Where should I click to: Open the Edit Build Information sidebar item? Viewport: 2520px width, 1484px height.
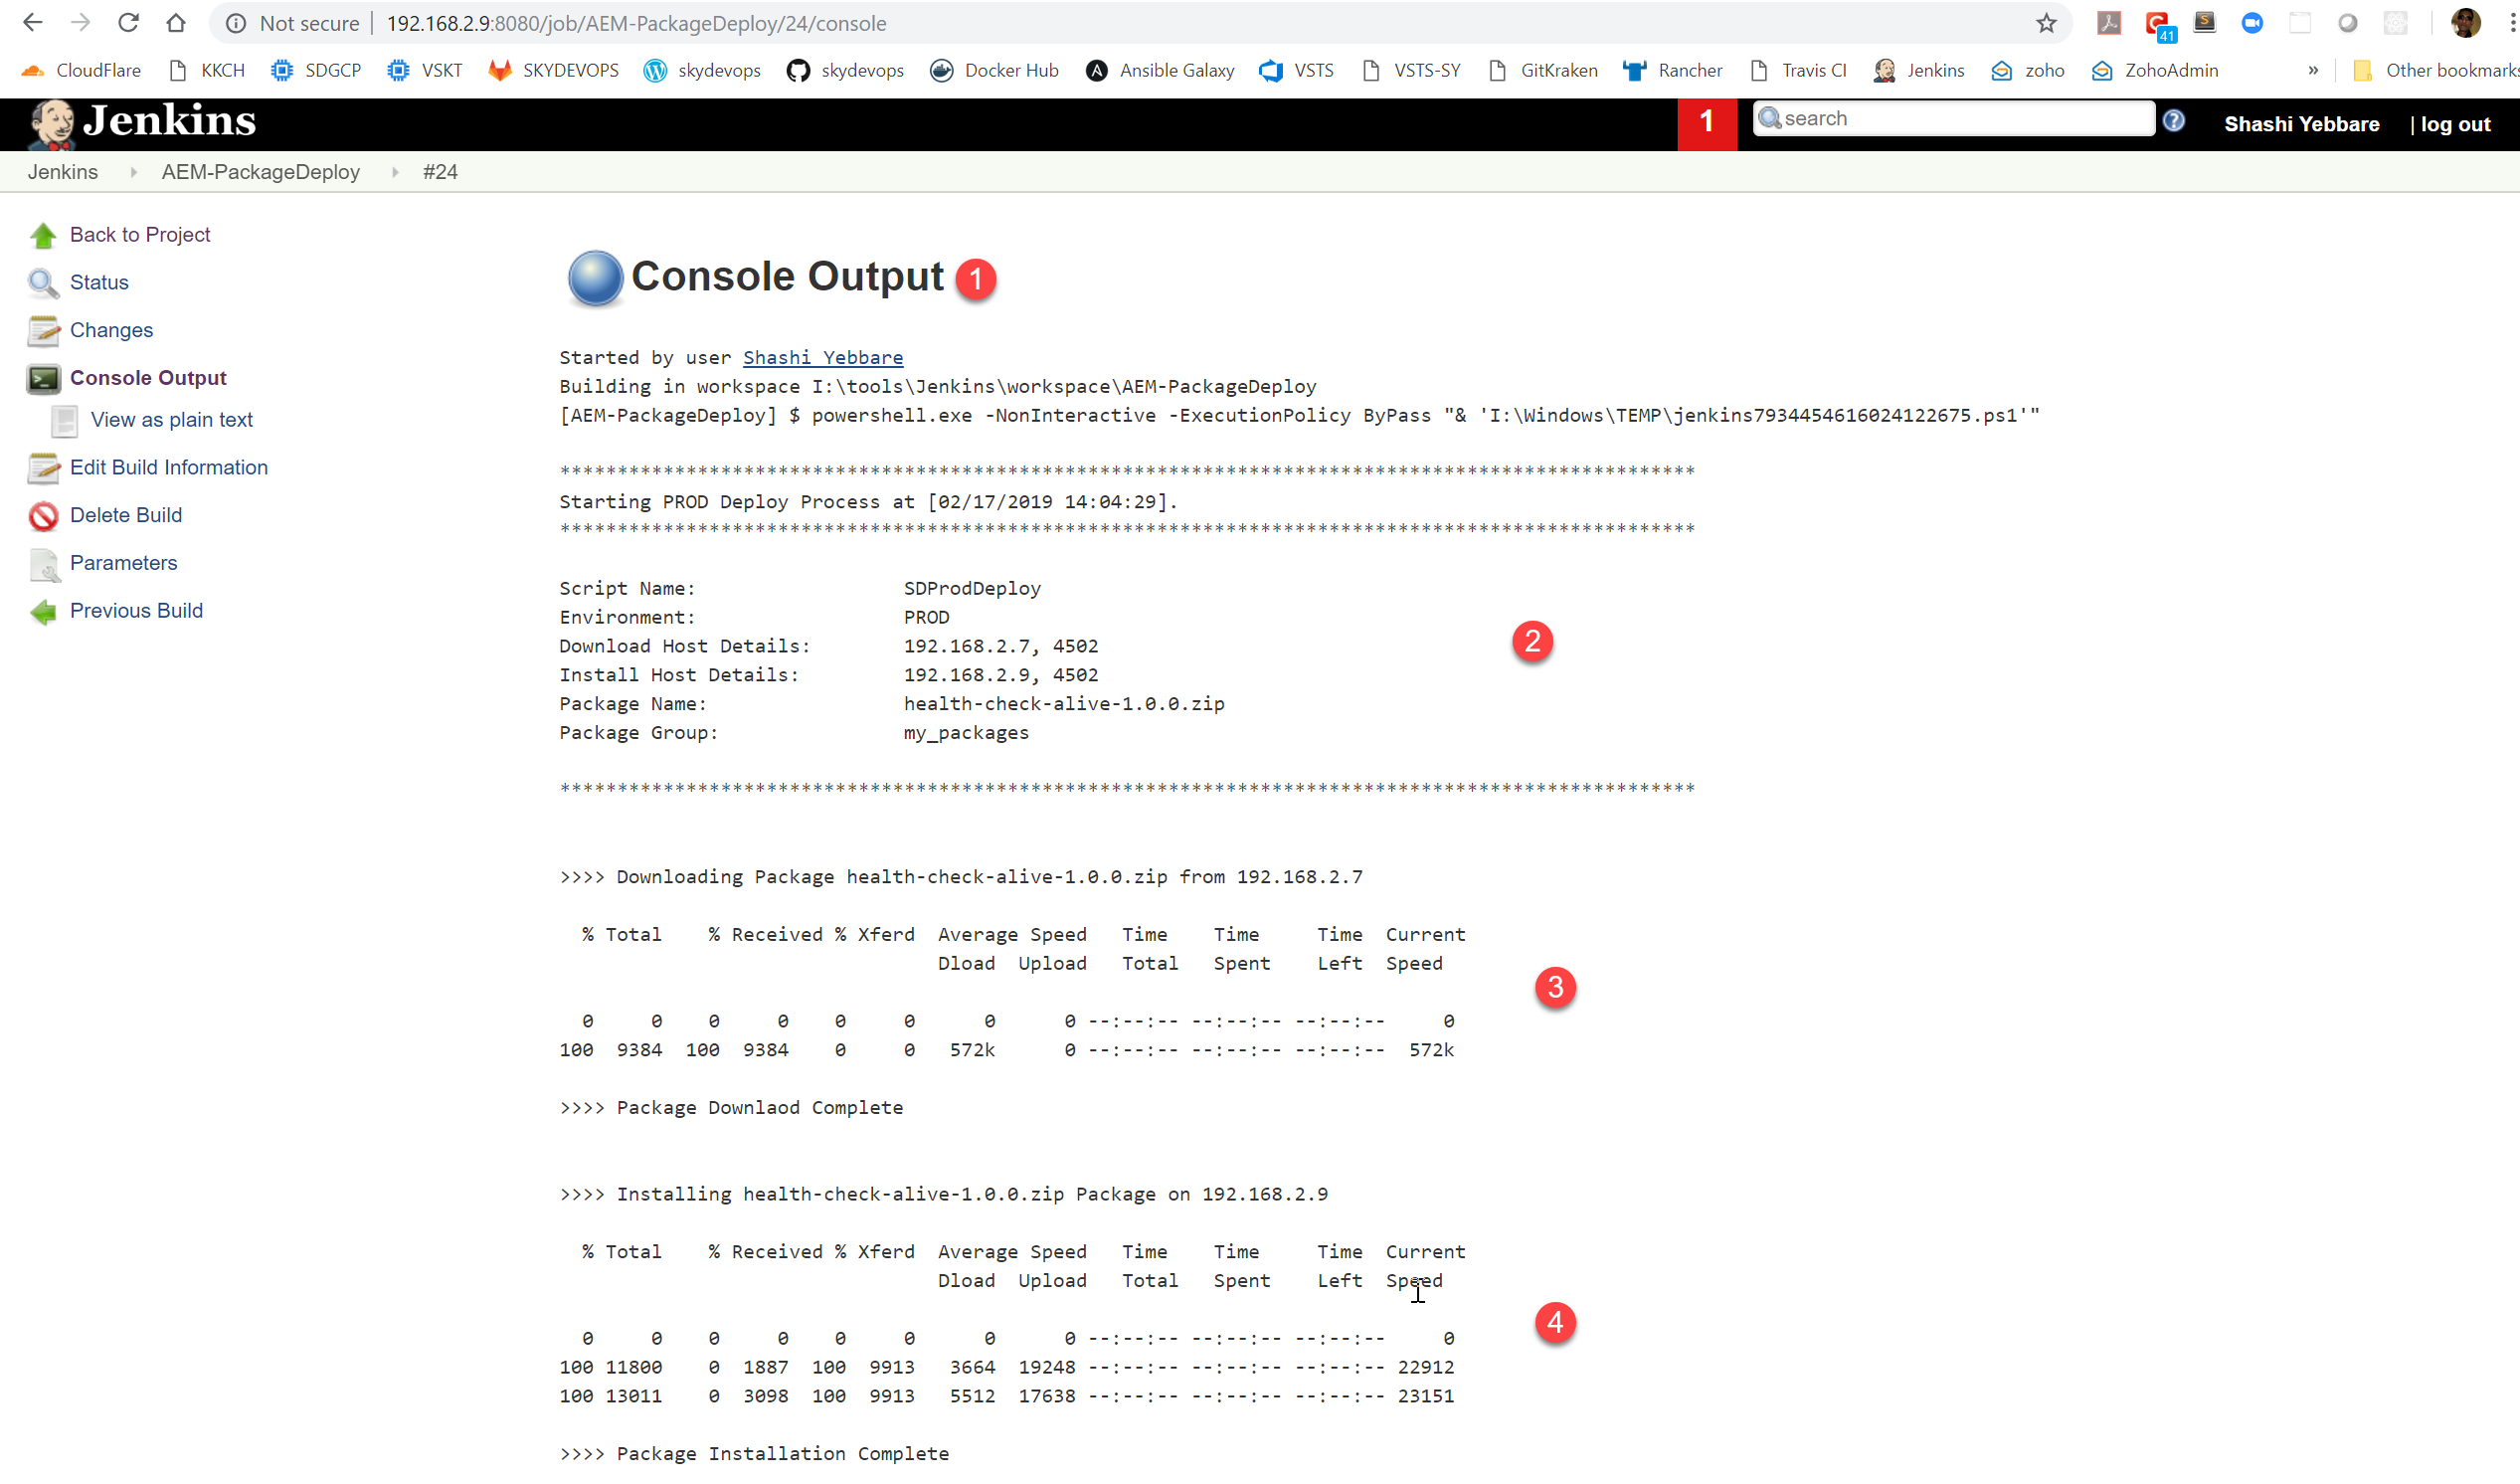click(x=168, y=467)
